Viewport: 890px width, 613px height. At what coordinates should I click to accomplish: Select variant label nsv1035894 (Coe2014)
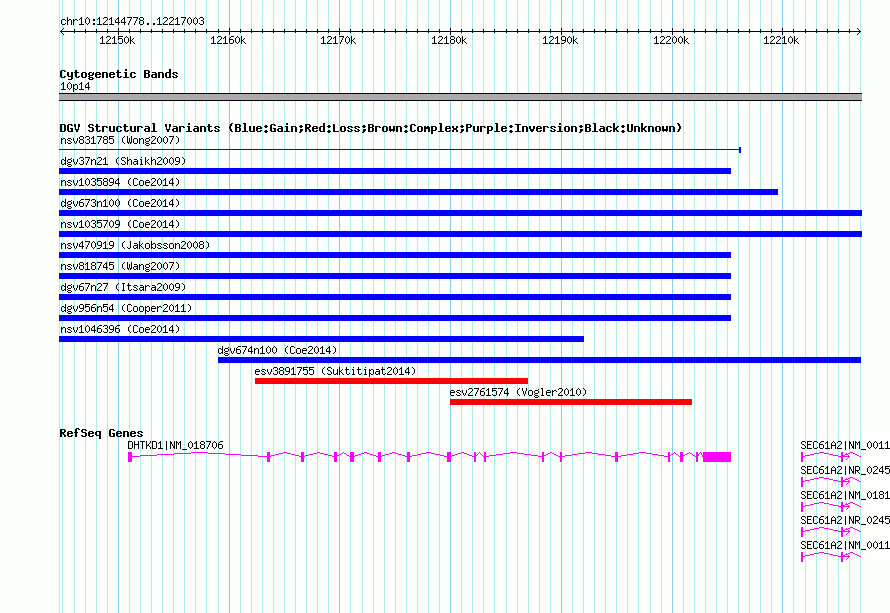(120, 182)
